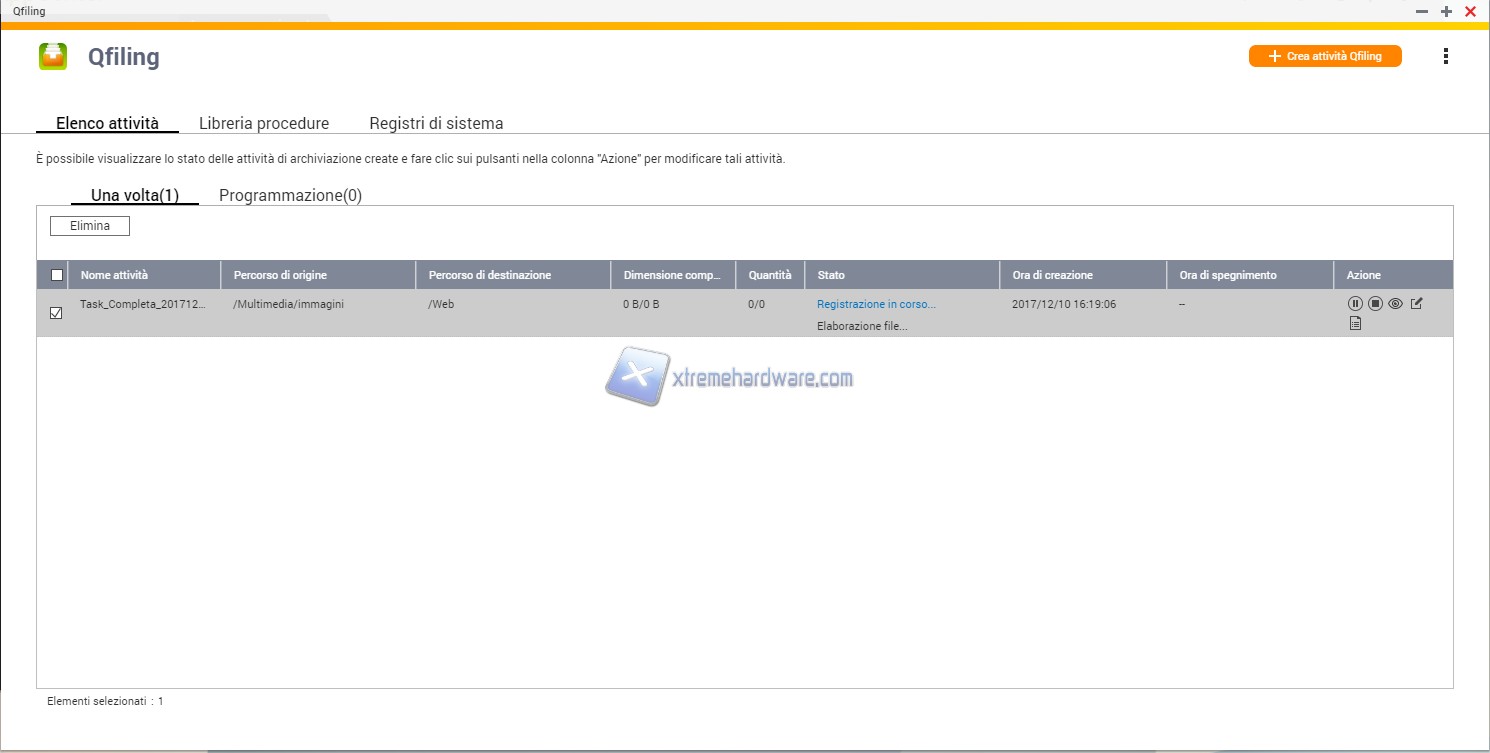Viewport: 1490px width, 753px height.
Task: Pause the running Task_Completa activity
Action: (1355, 304)
